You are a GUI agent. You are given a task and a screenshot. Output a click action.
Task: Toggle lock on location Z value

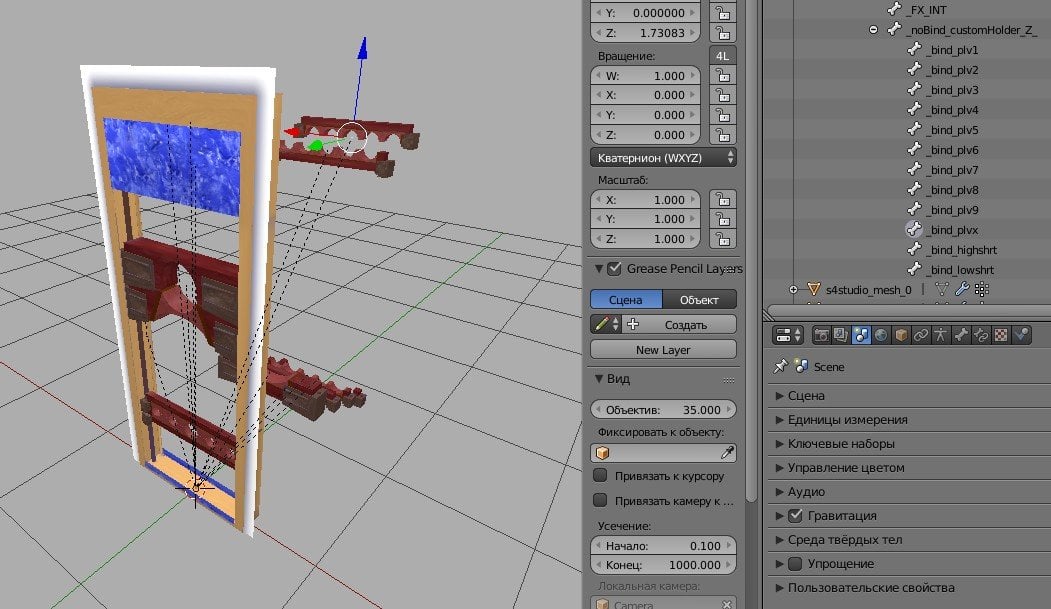pyautogui.click(x=723, y=32)
